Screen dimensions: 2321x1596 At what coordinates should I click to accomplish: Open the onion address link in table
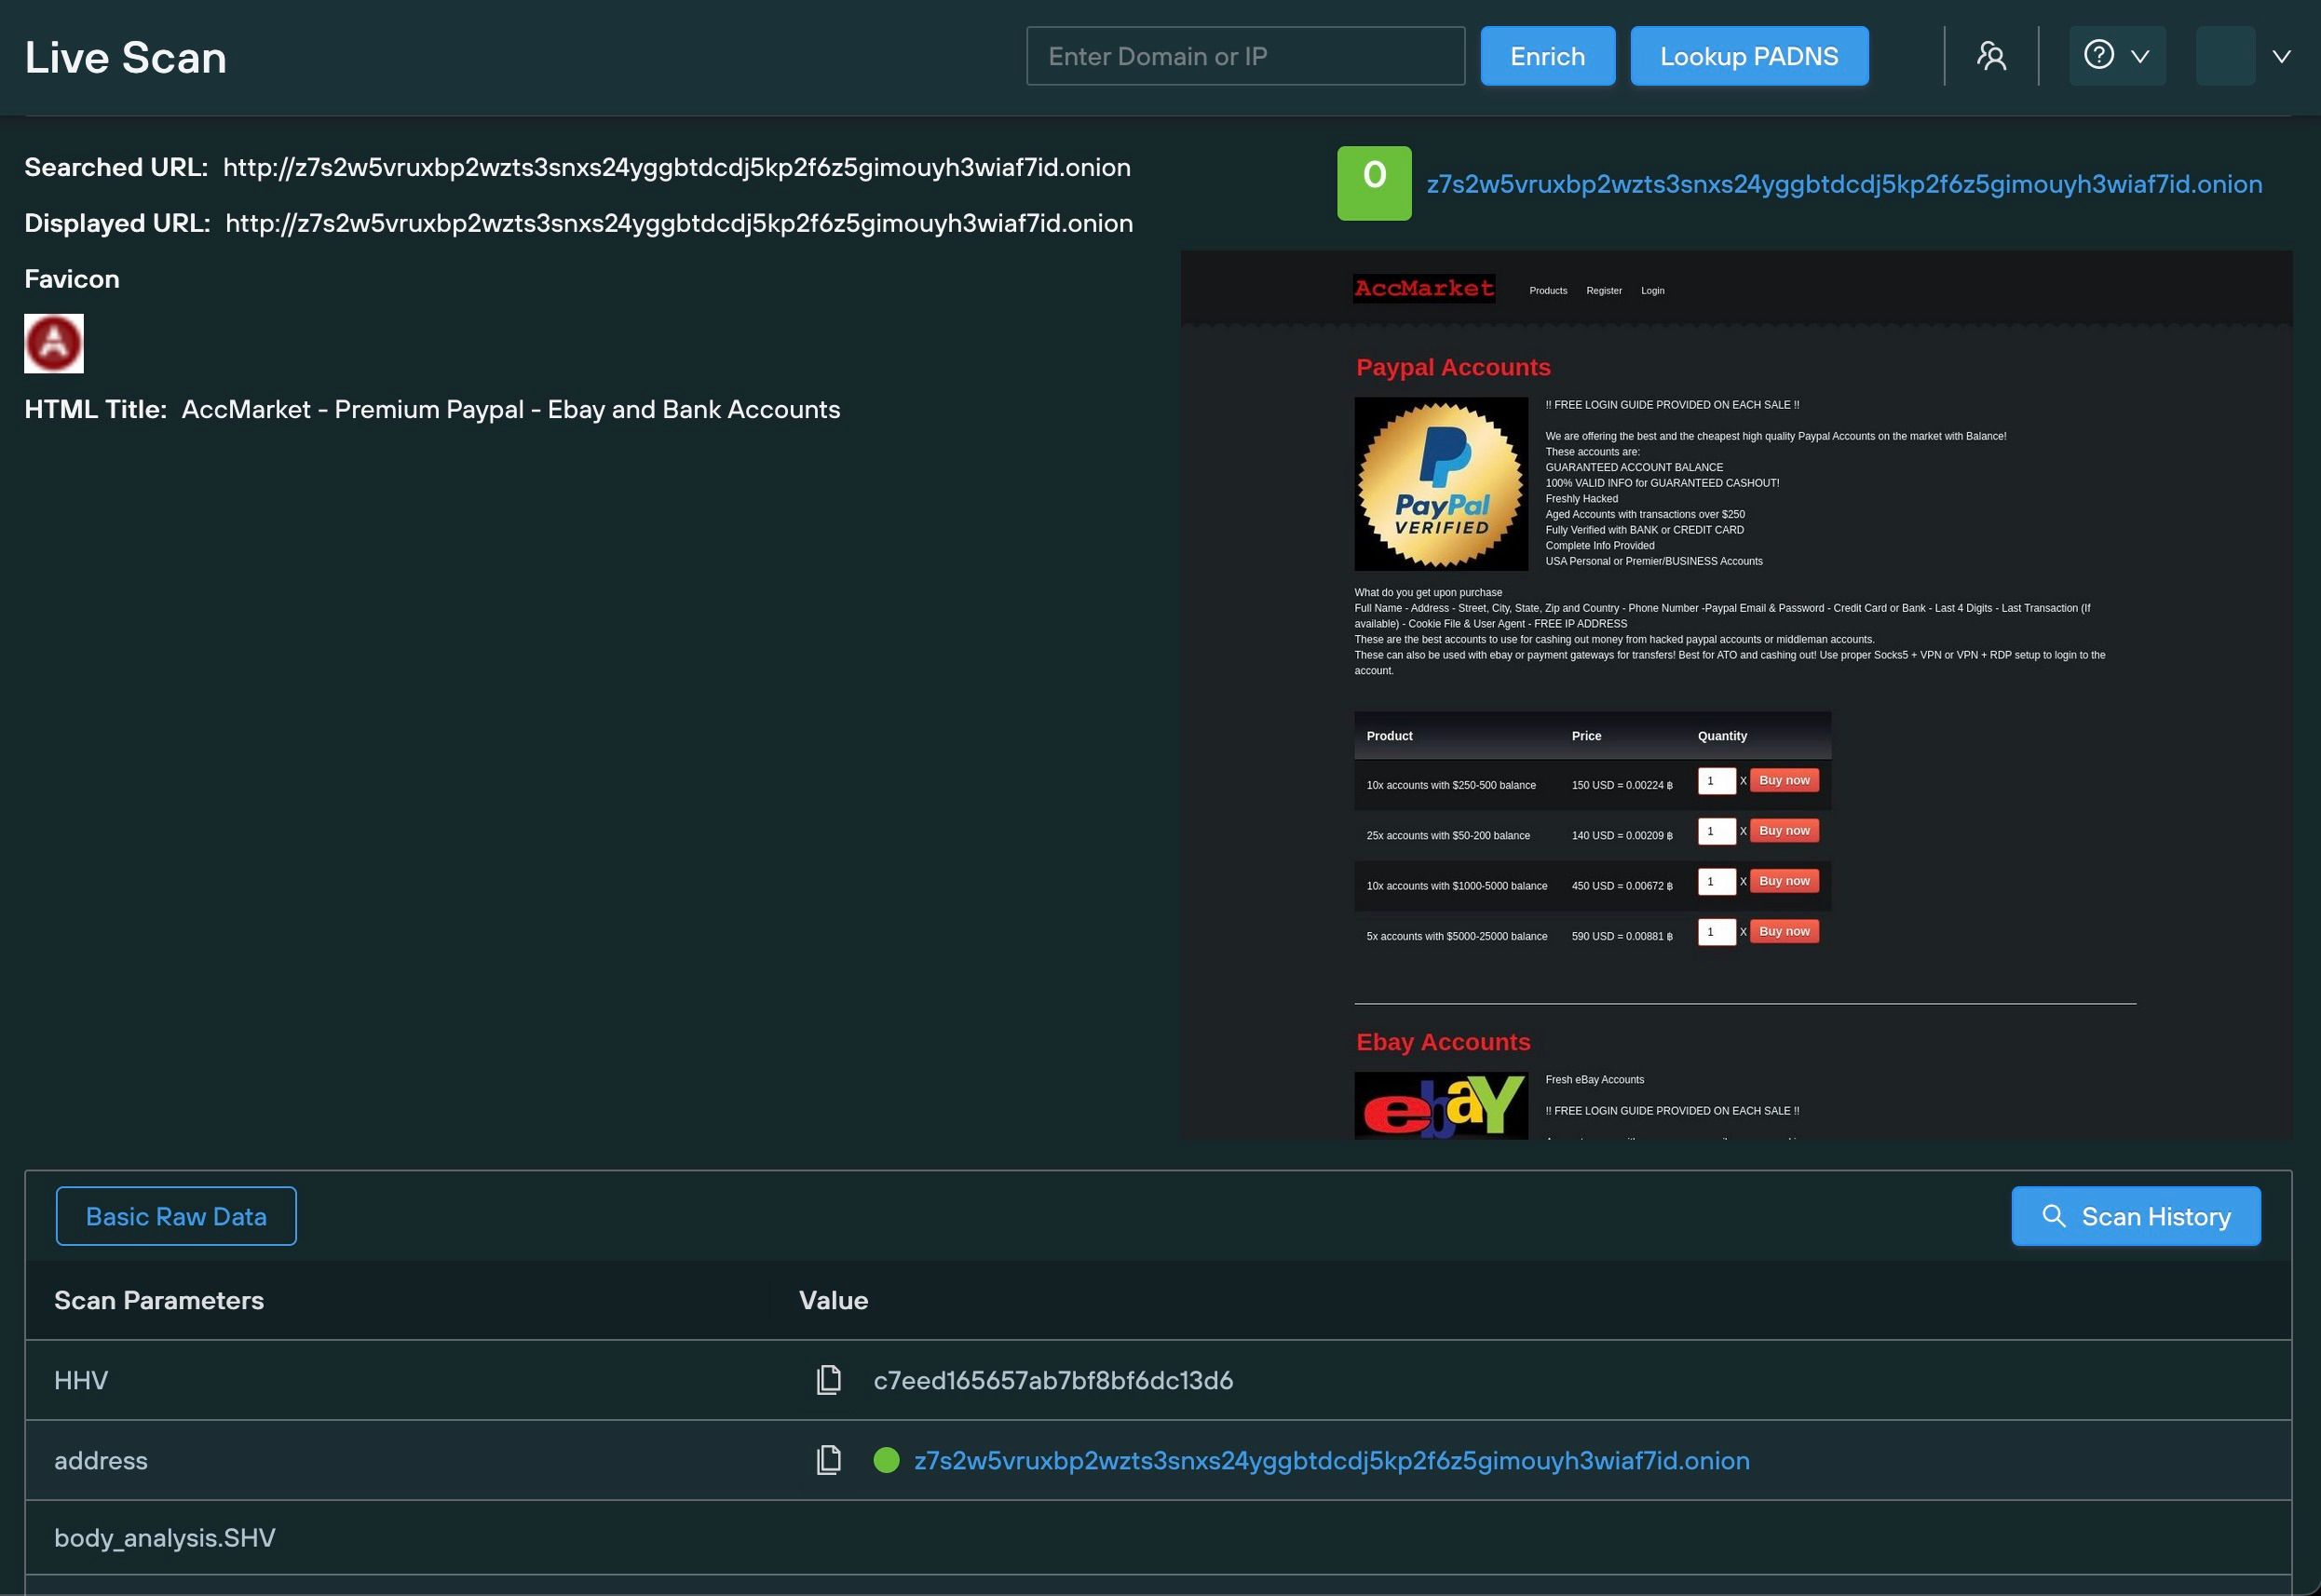tap(1332, 1460)
